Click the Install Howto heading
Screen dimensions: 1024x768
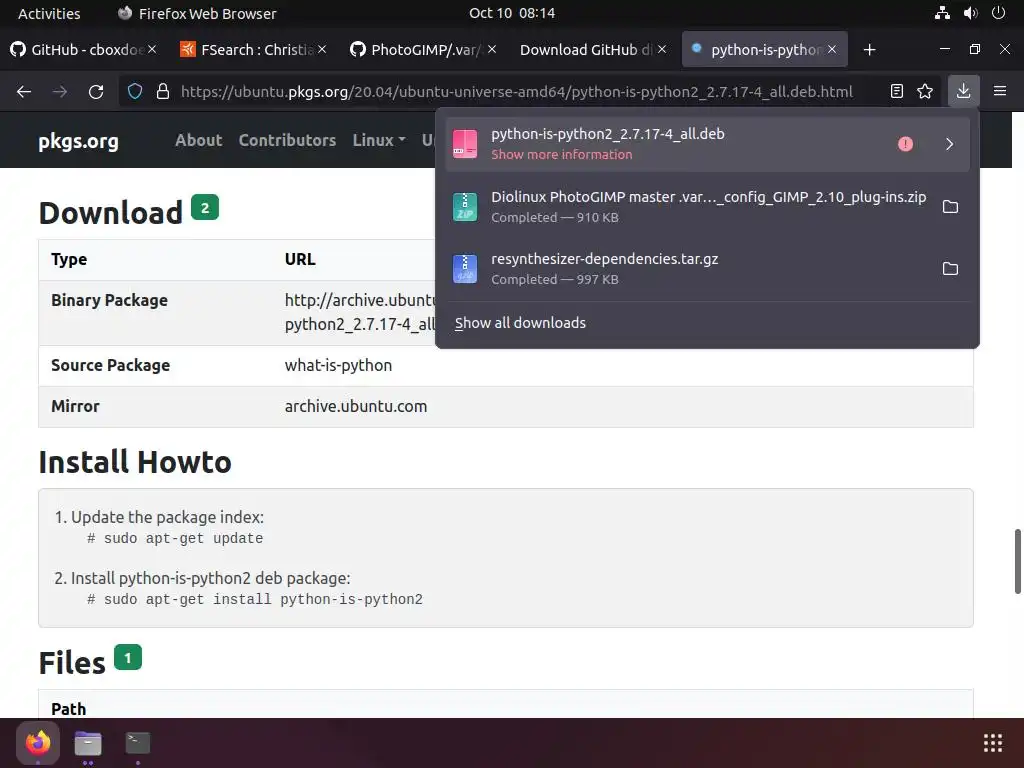pos(135,462)
